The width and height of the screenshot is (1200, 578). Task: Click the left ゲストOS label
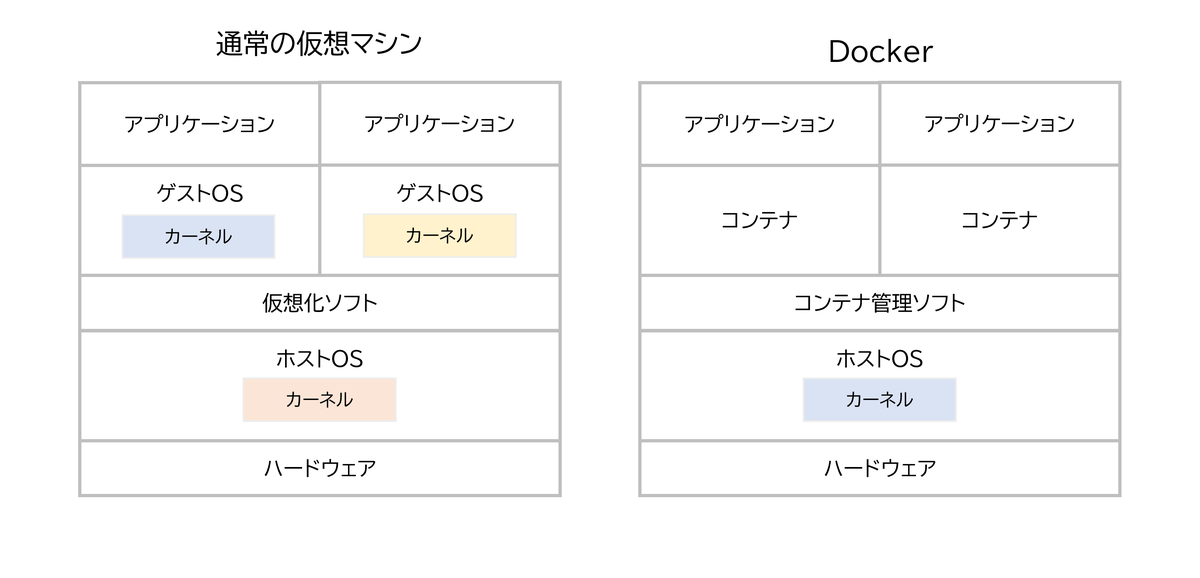pos(199,193)
